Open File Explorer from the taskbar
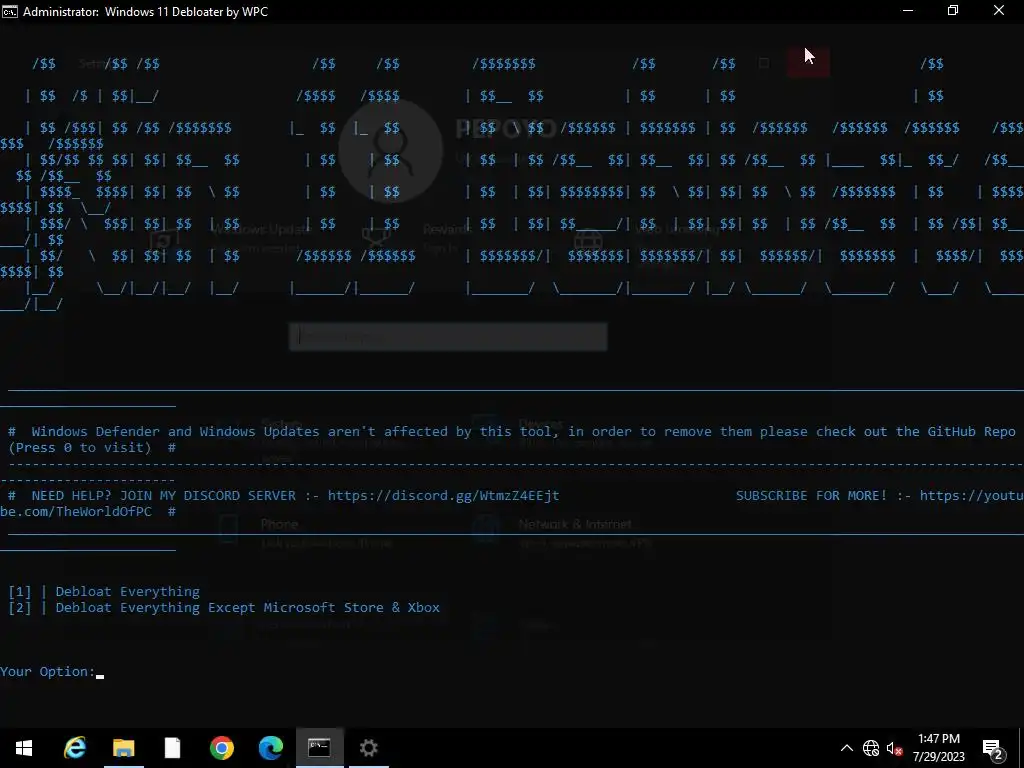 click(x=123, y=748)
